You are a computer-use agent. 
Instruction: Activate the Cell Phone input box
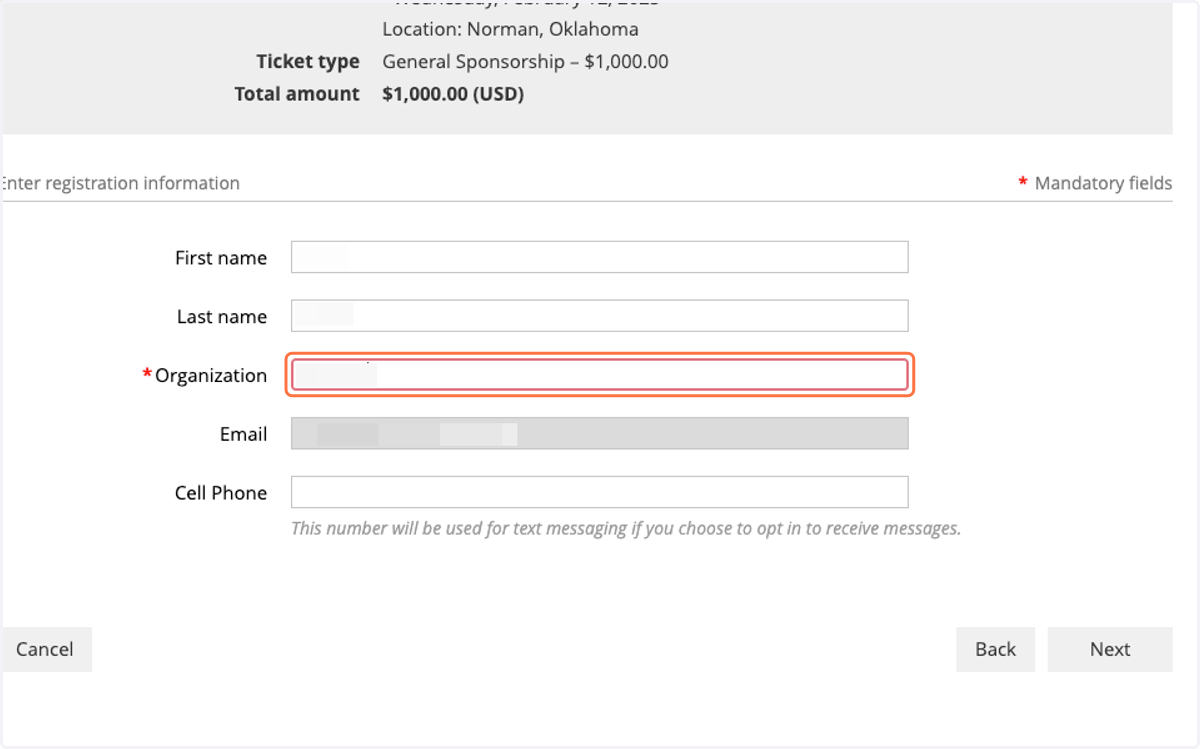[599, 492]
